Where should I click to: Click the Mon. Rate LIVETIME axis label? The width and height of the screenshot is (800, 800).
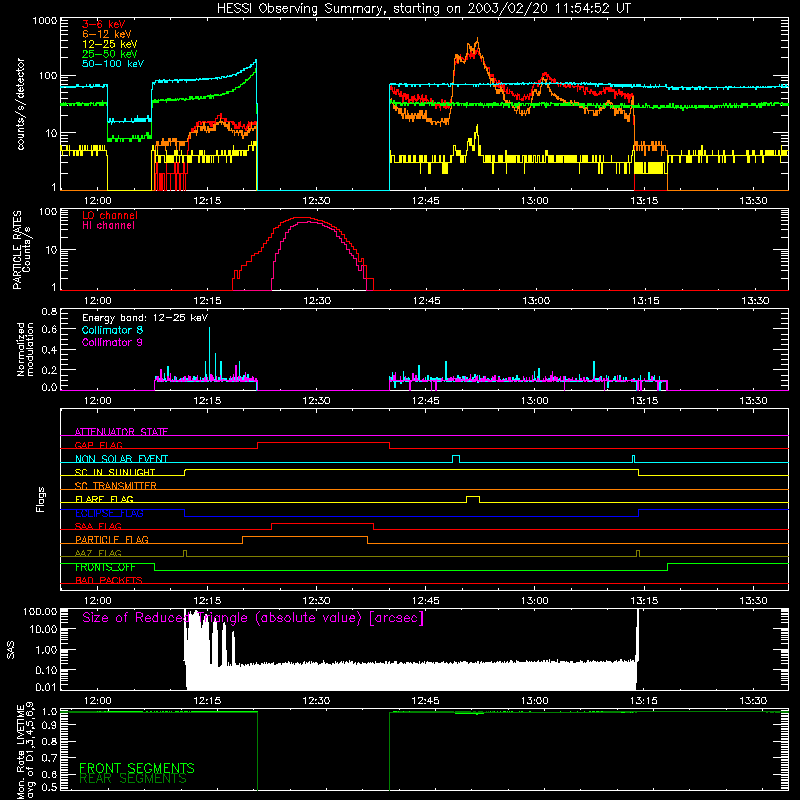[25, 751]
